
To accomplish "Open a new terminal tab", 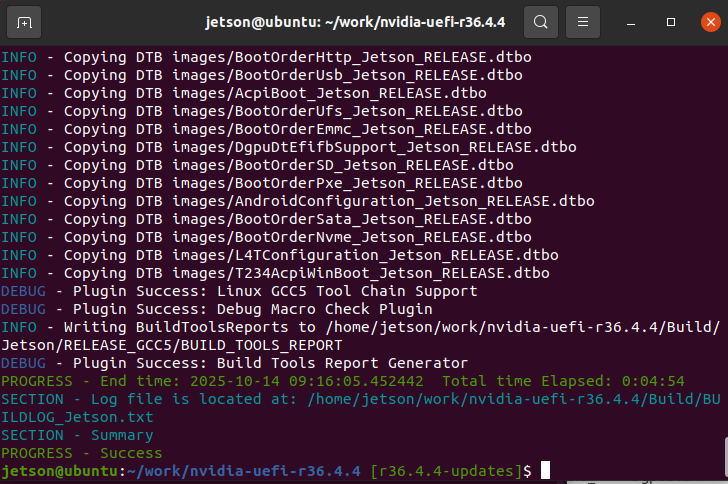I will [24, 21].
